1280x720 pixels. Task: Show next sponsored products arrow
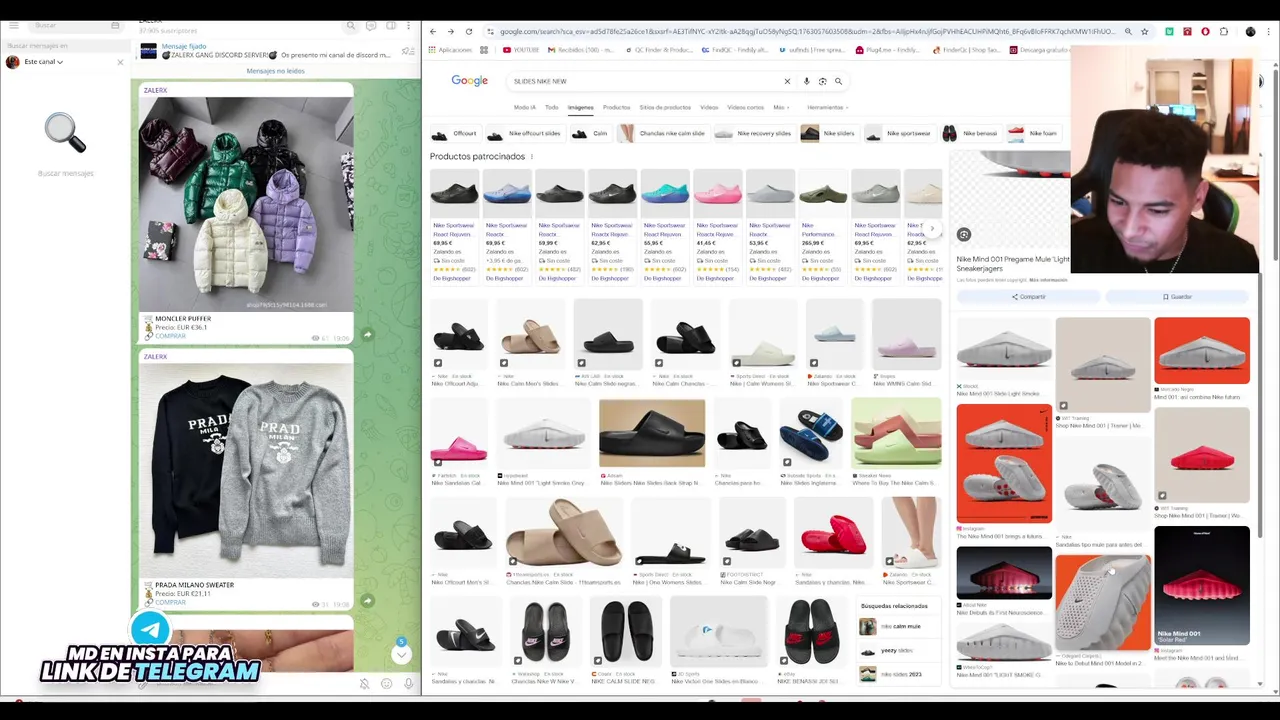pyautogui.click(x=932, y=229)
